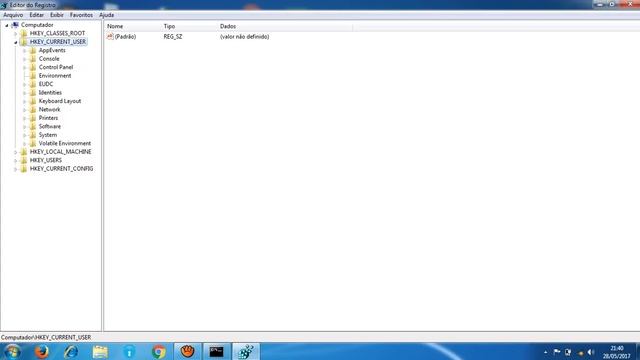This screenshot has height=360, width=640.
Task: Click the AppEvents folder icon
Action: click(33, 50)
